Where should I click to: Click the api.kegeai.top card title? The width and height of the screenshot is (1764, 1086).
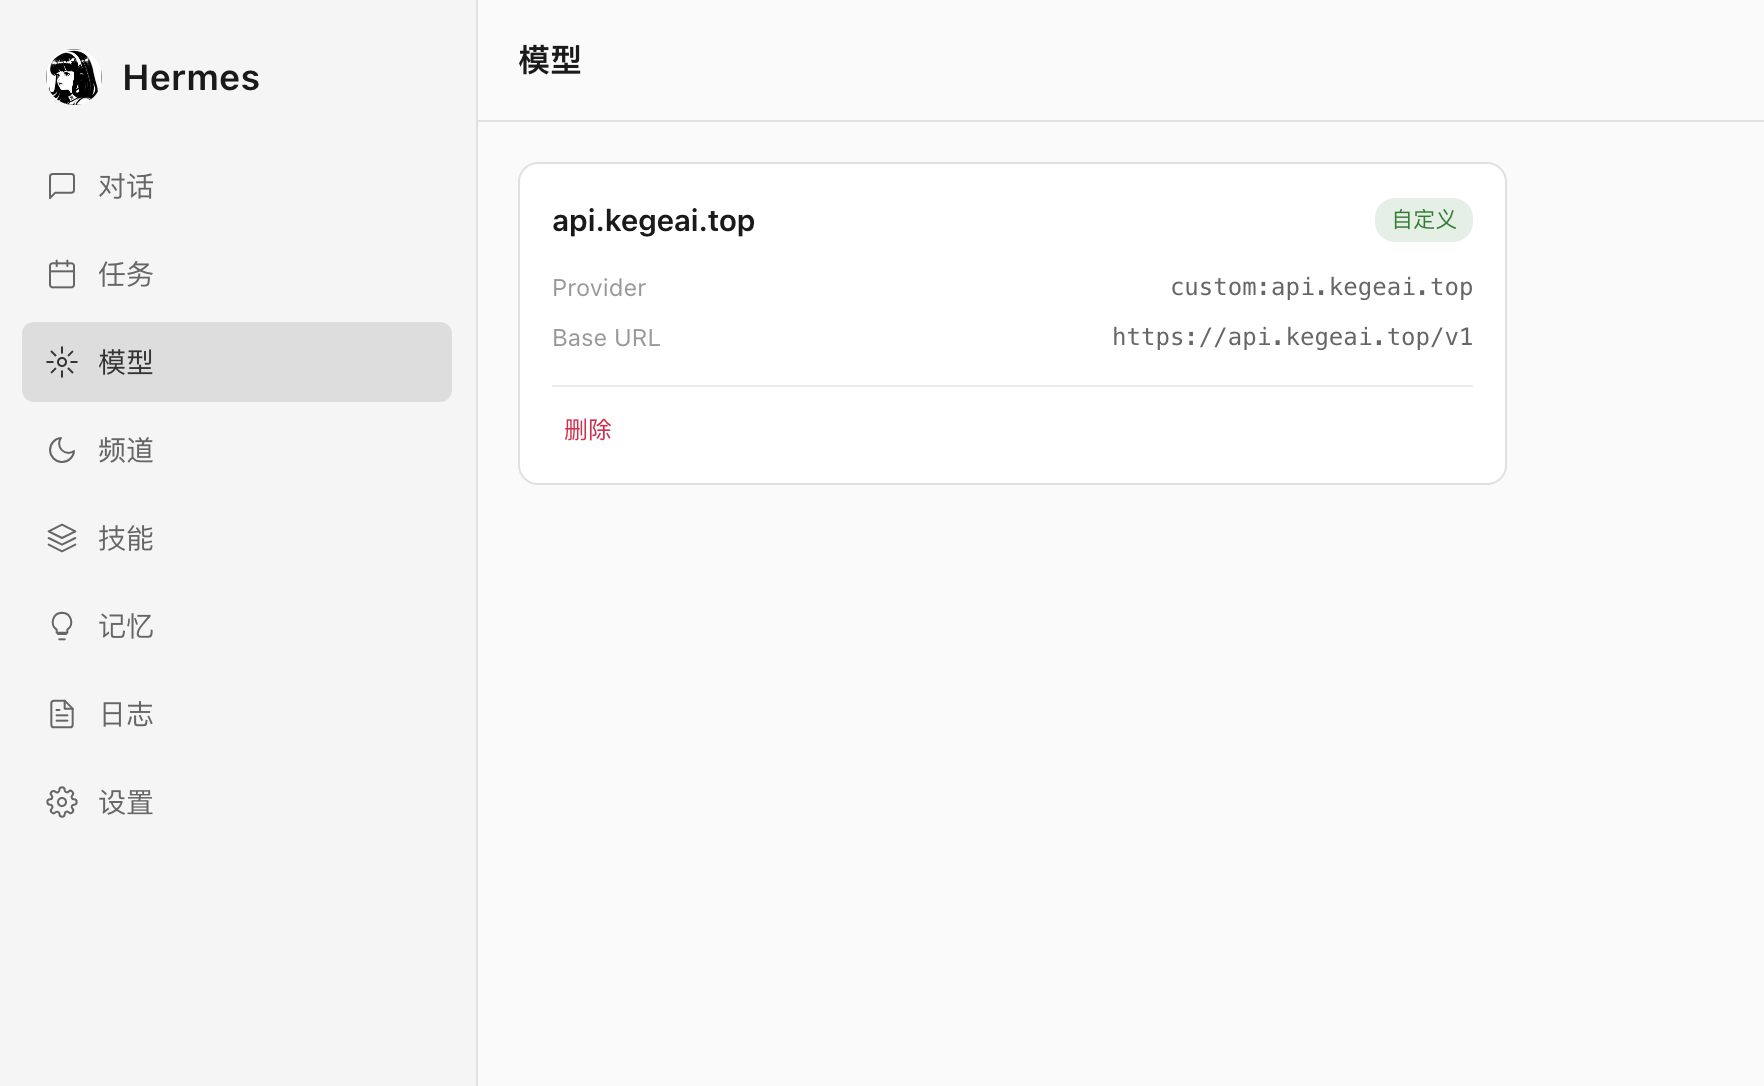coord(653,221)
